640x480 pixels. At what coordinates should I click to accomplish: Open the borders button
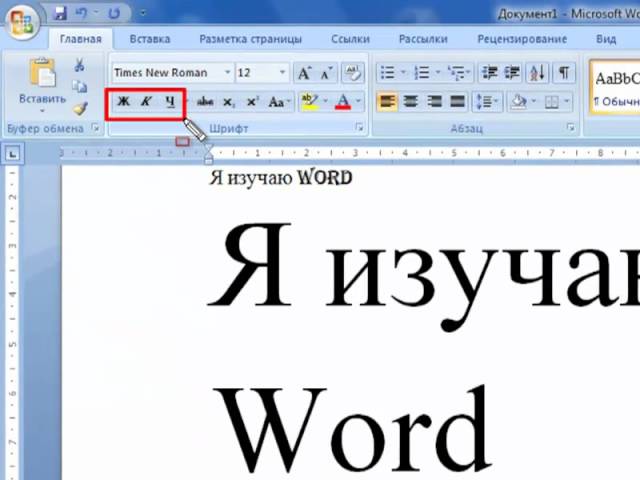tap(551, 102)
